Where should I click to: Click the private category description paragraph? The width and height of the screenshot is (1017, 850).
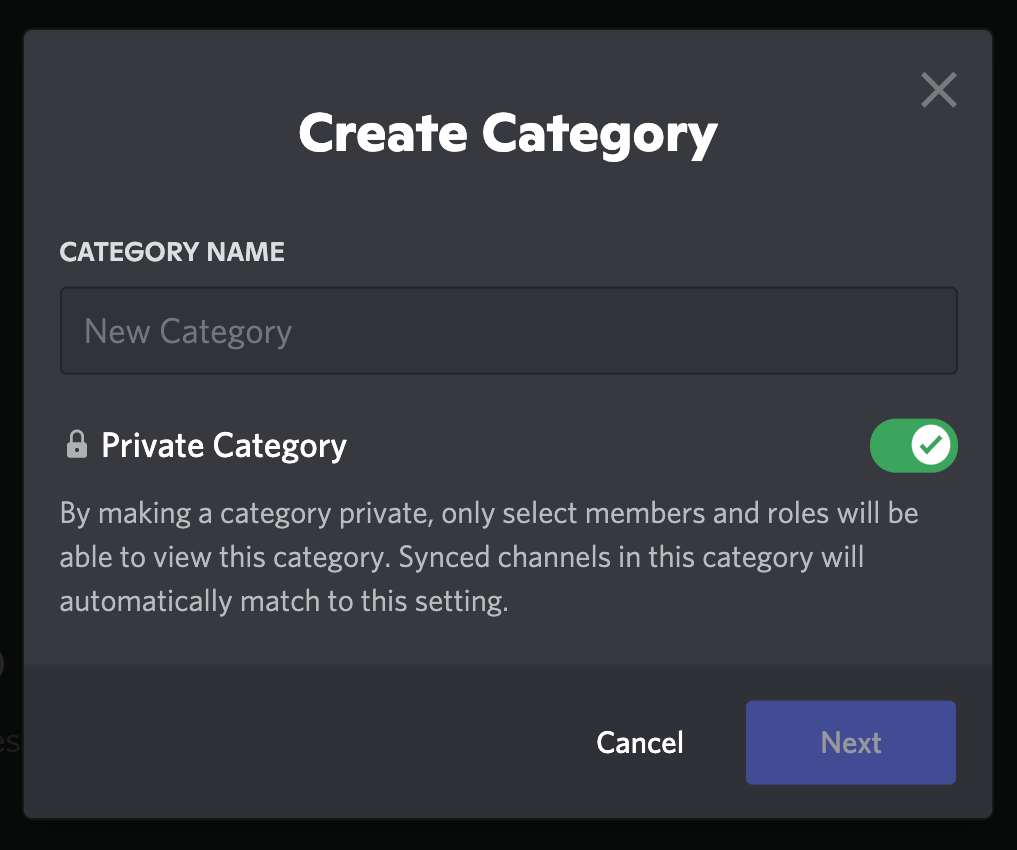coord(489,557)
